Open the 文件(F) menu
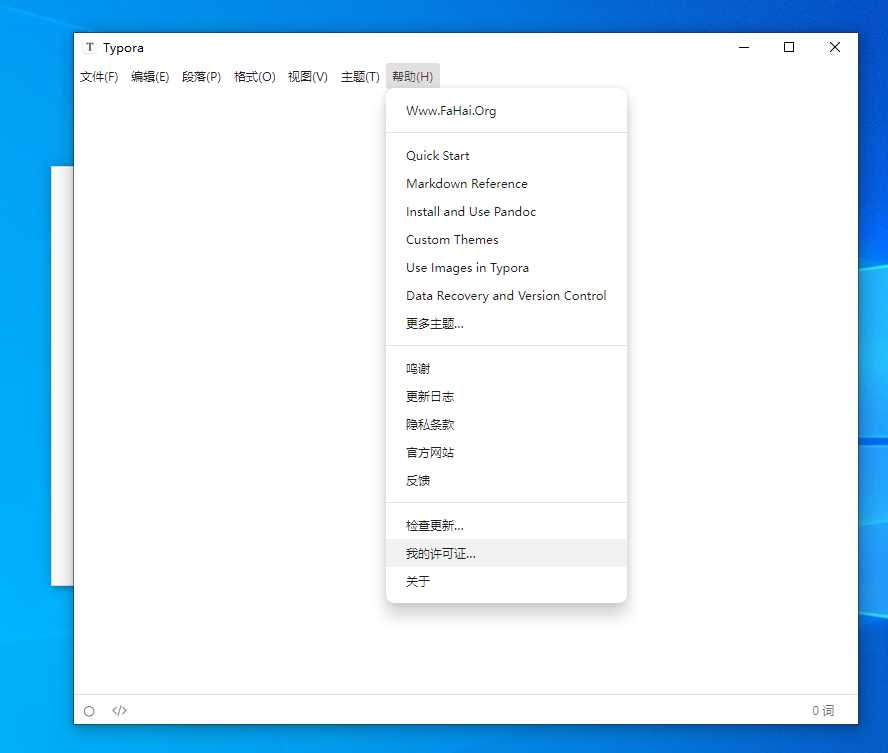Image resolution: width=888 pixels, height=753 pixels. tap(99, 76)
